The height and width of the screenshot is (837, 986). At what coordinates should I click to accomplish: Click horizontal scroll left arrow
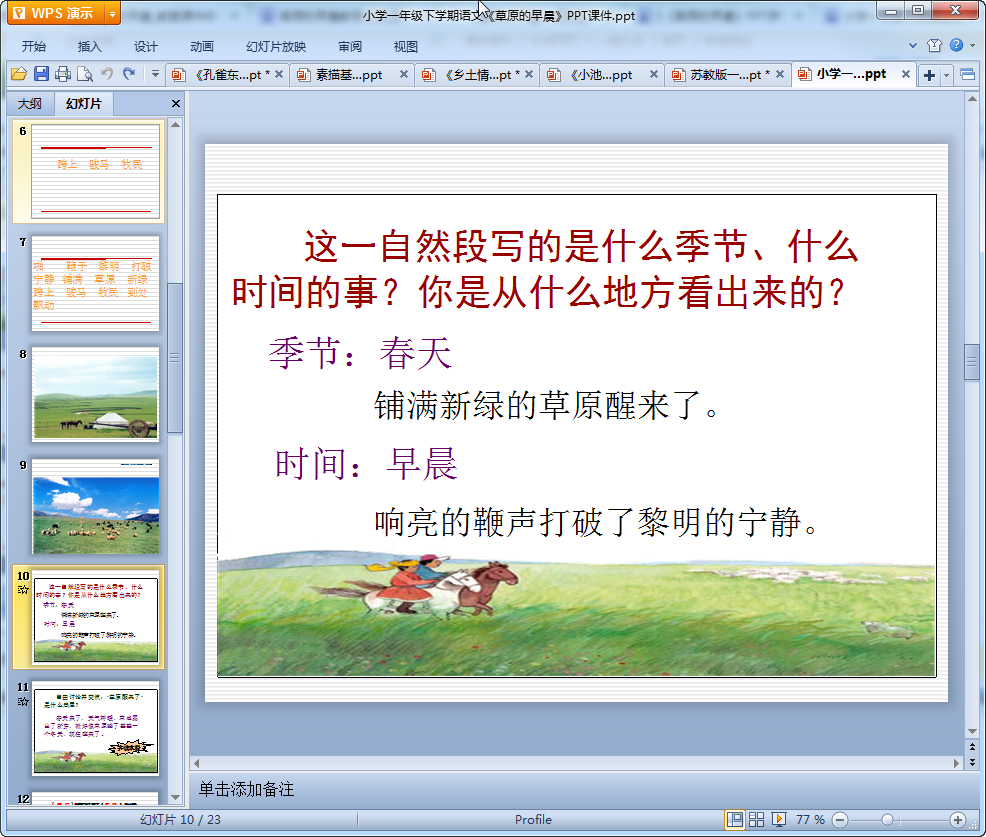point(197,763)
